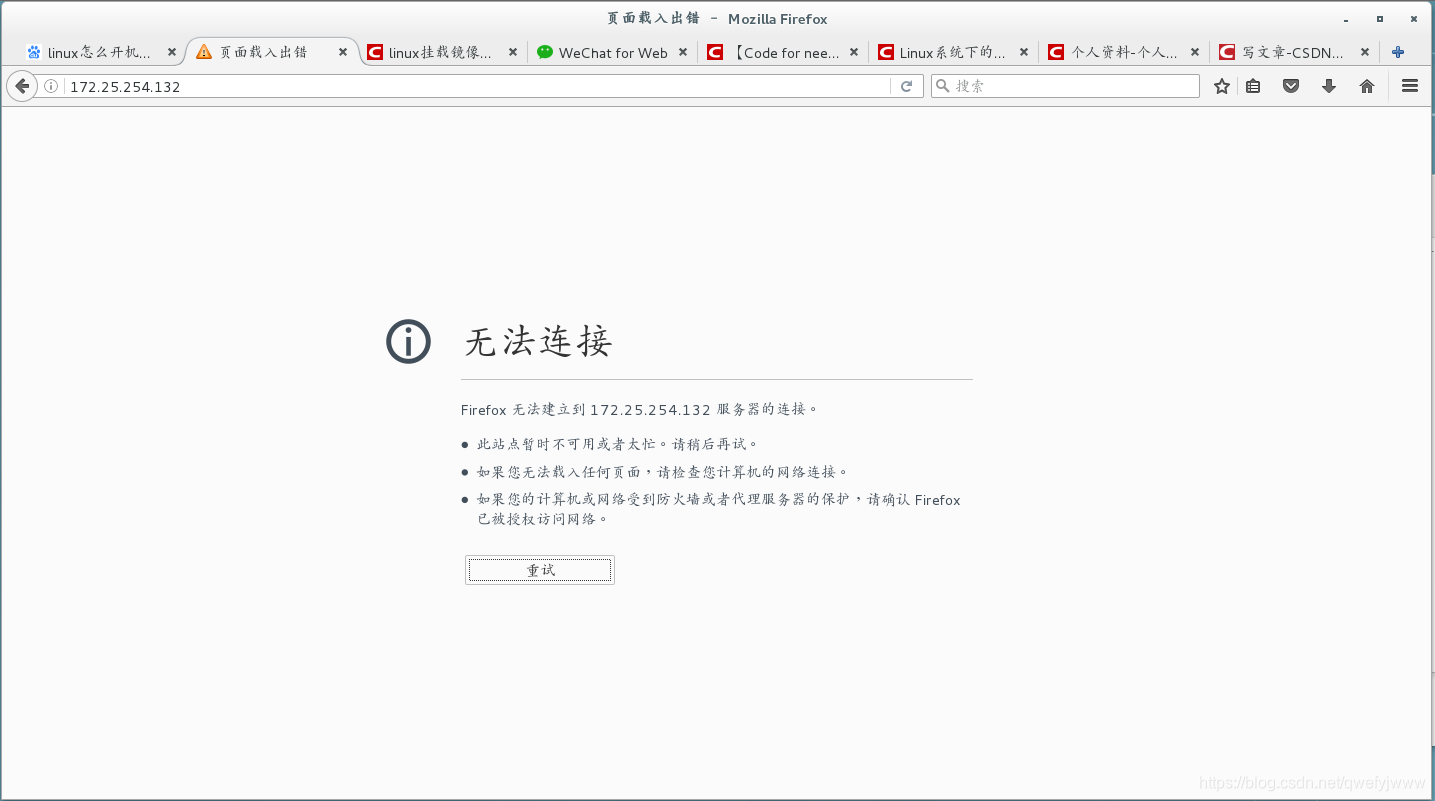This screenshot has width=1435, height=801.
Task: Bookmark this page with the star icon
Action: [1221, 87]
